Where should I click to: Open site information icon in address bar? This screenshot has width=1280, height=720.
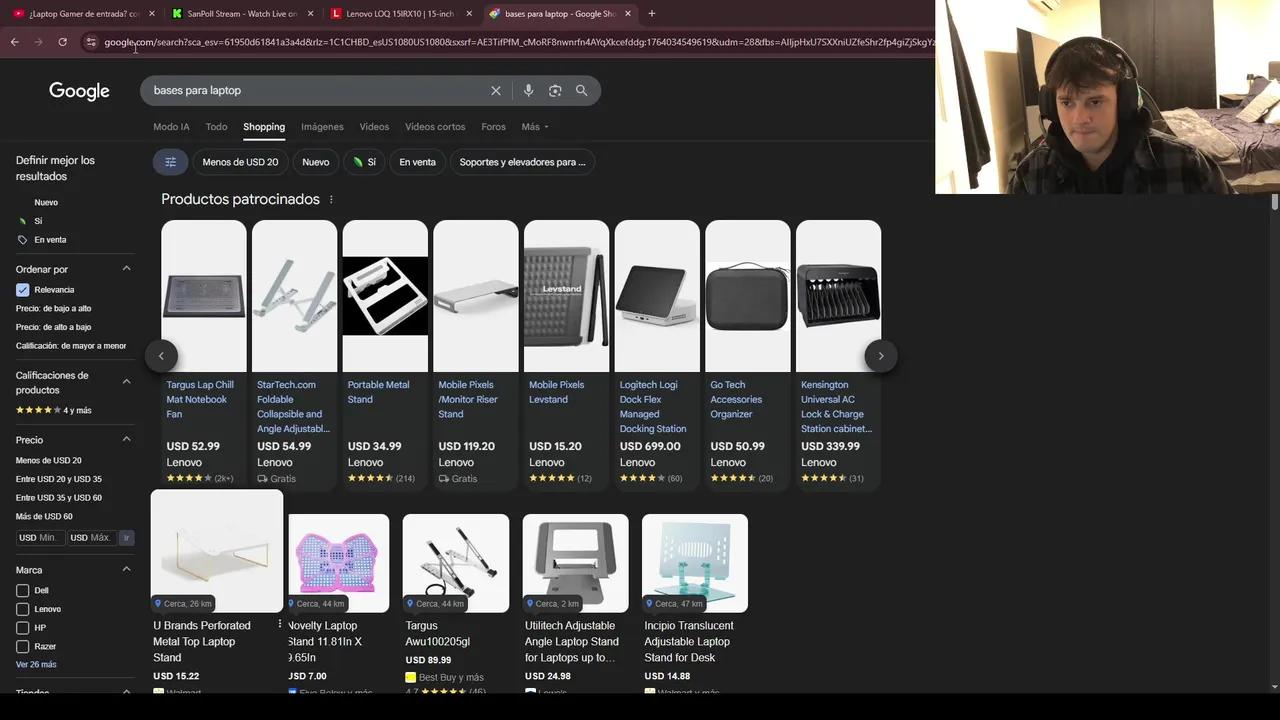click(x=91, y=42)
